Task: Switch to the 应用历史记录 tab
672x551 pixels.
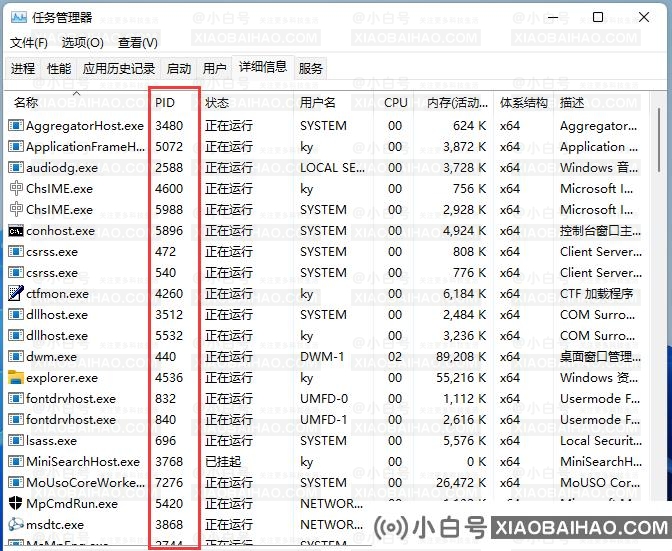Action: click(119, 69)
